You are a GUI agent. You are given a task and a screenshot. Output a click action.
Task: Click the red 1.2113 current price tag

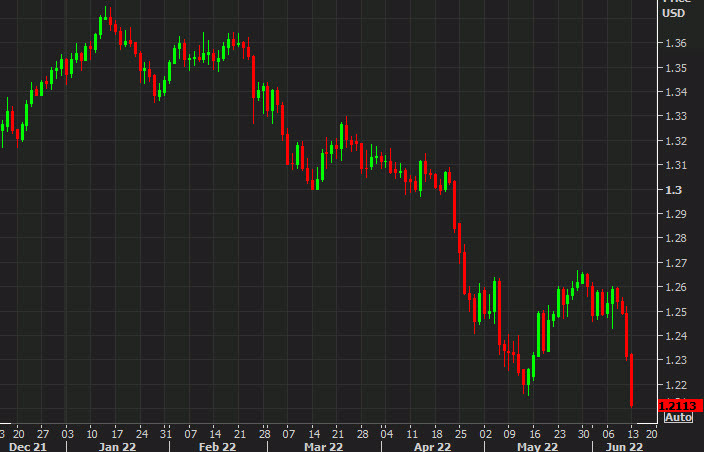tap(678, 405)
